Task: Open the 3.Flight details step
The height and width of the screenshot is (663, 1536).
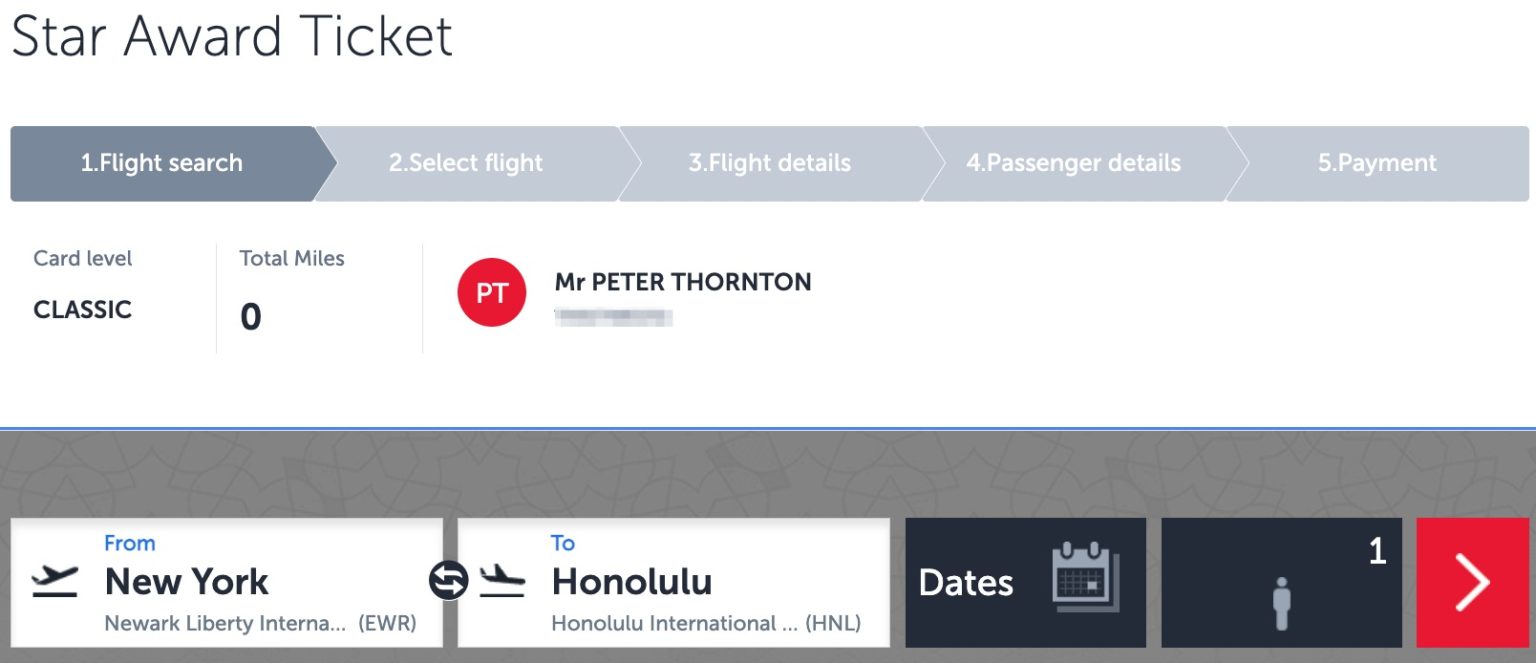Action: pyautogui.click(x=770, y=163)
